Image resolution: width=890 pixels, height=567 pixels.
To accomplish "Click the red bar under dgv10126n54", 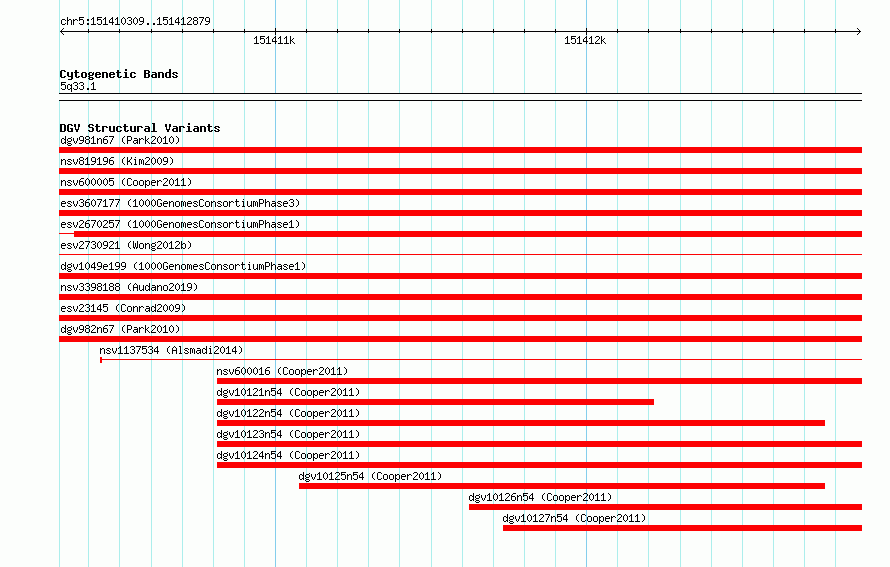I will (665, 507).
